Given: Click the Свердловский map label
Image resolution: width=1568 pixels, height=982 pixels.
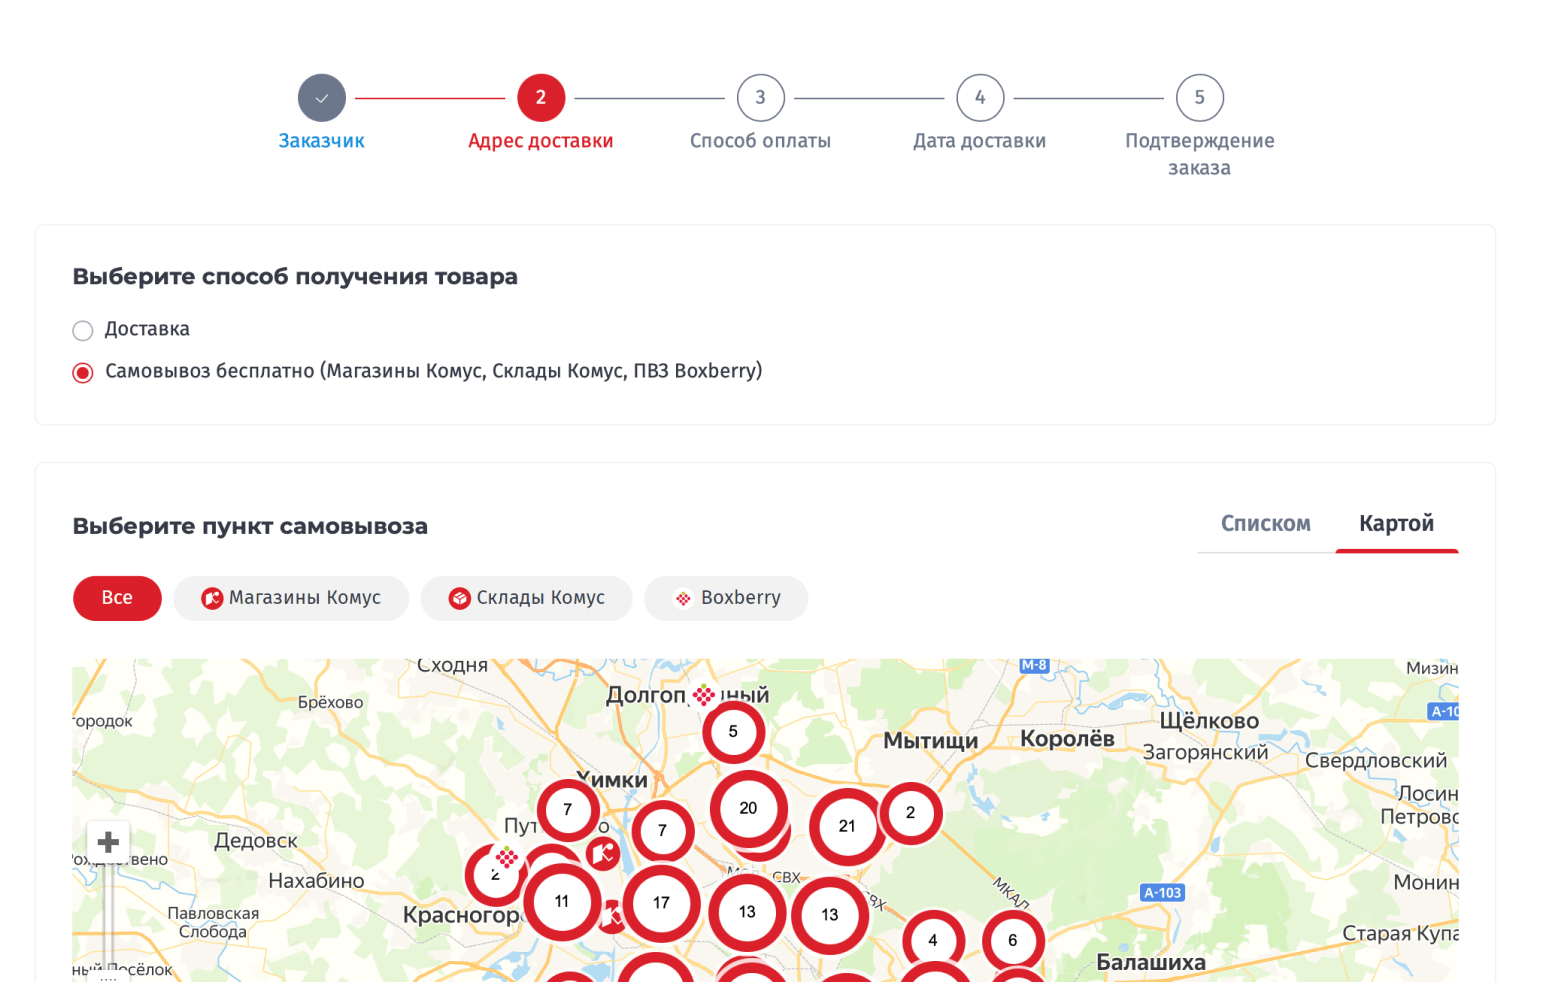Looking at the screenshot, I should point(1376,761).
